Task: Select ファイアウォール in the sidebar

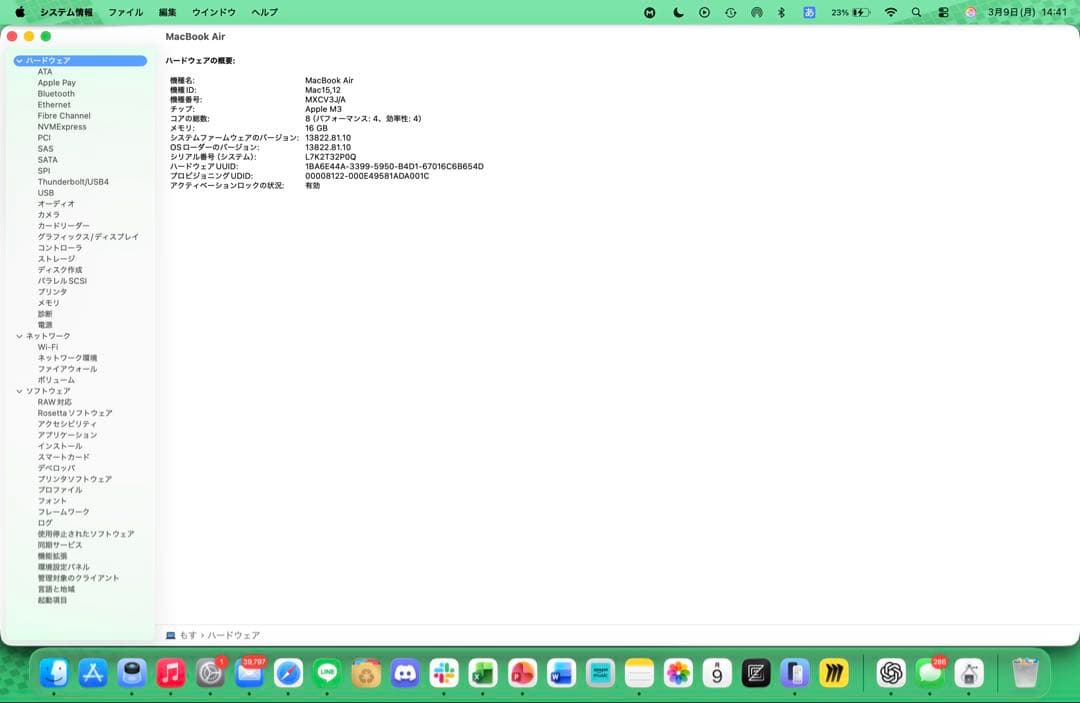Action: 67,369
